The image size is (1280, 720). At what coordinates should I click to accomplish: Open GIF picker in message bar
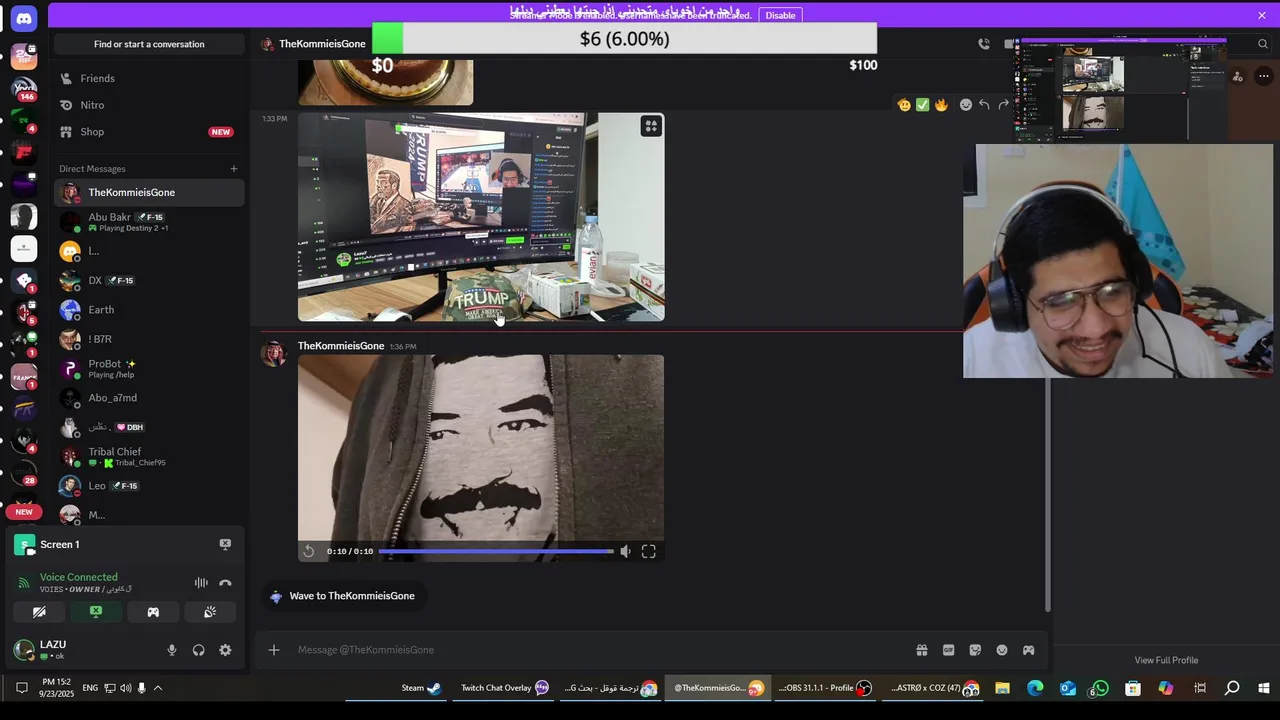point(949,650)
